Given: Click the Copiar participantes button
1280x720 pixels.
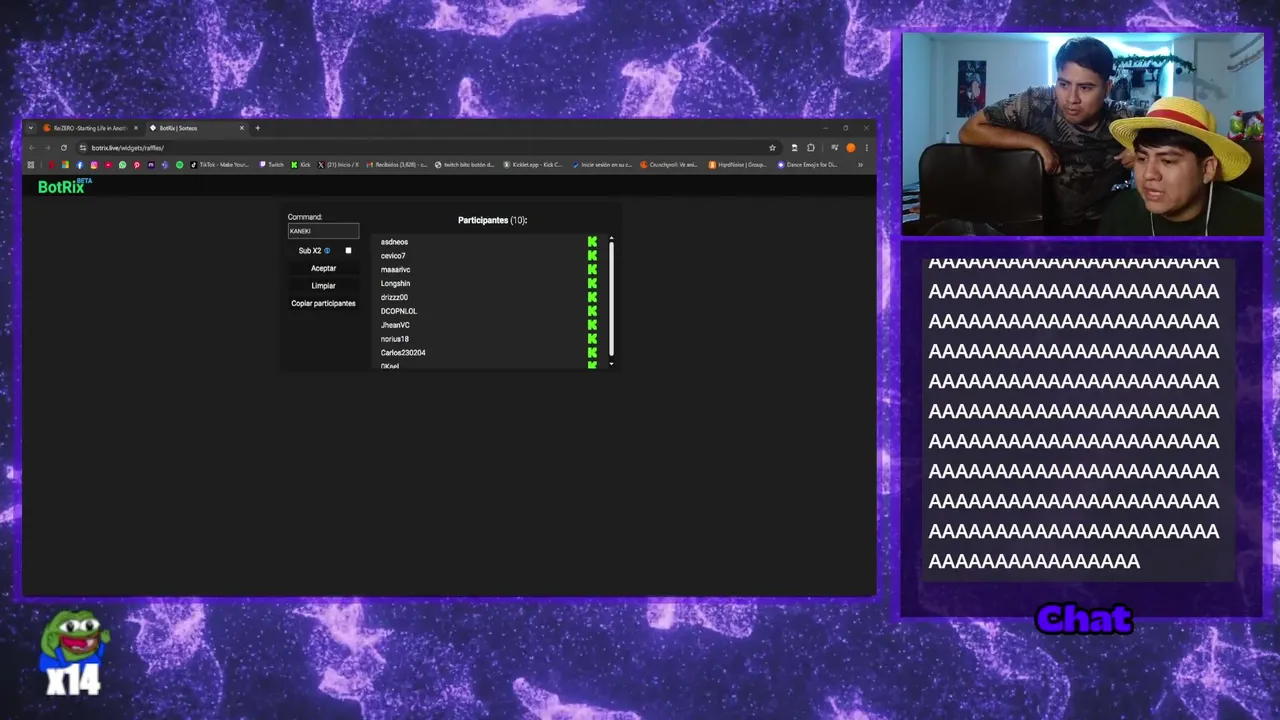Looking at the screenshot, I should point(323,303).
